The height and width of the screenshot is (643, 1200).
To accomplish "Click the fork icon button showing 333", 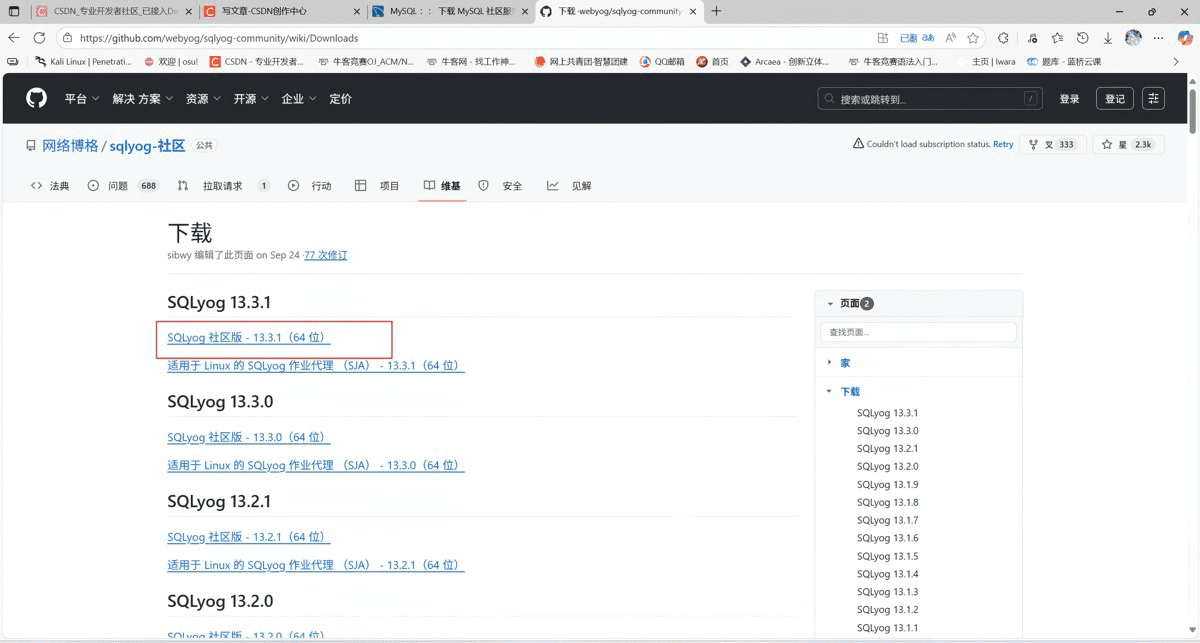I will pos(1052,144).
